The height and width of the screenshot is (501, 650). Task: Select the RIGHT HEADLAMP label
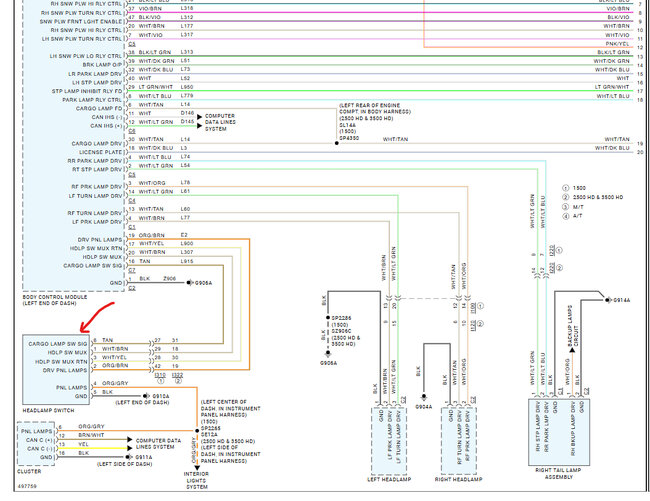[458, 479]
